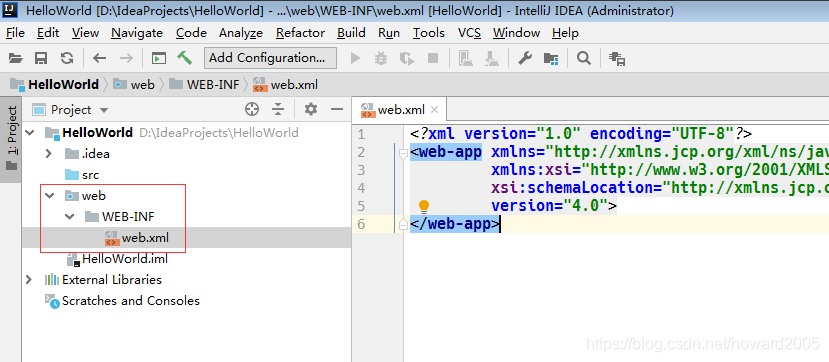Open the Tools menu

tap(429, 33)
